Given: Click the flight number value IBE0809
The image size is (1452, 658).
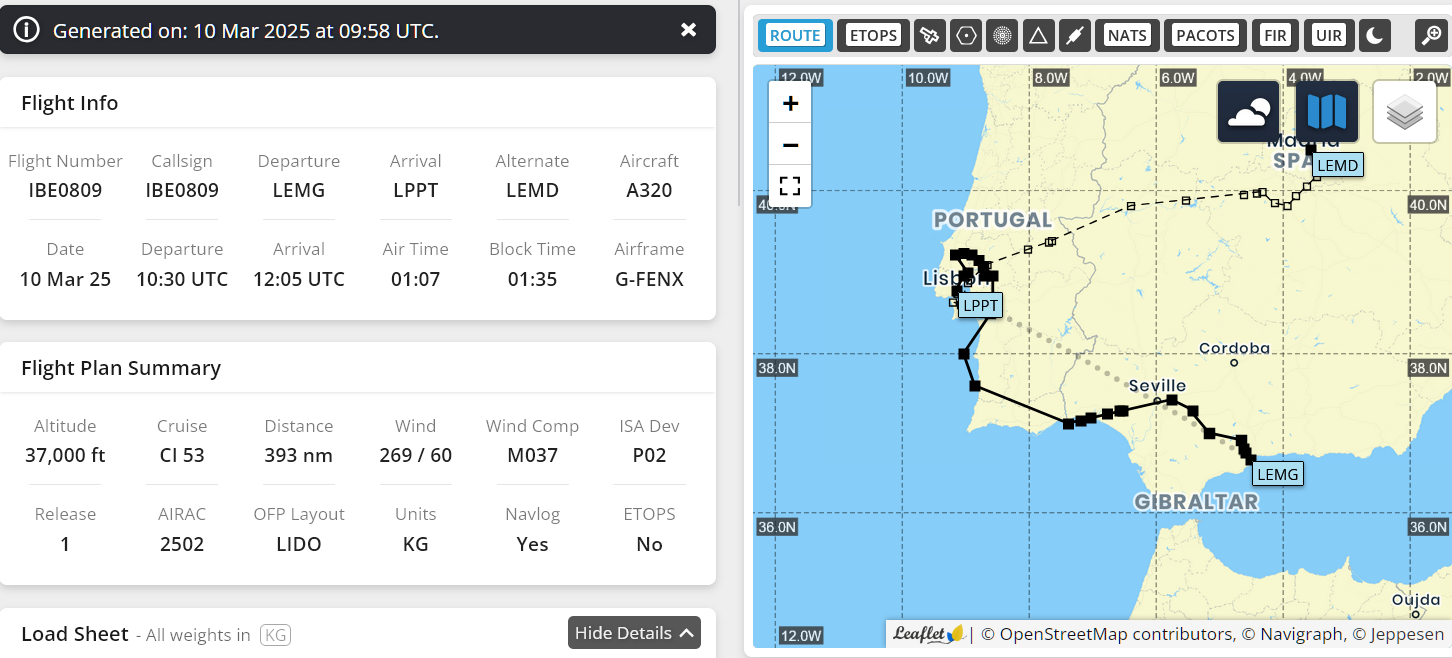Looking at the screenshot, I should click(x=65, y=190).
